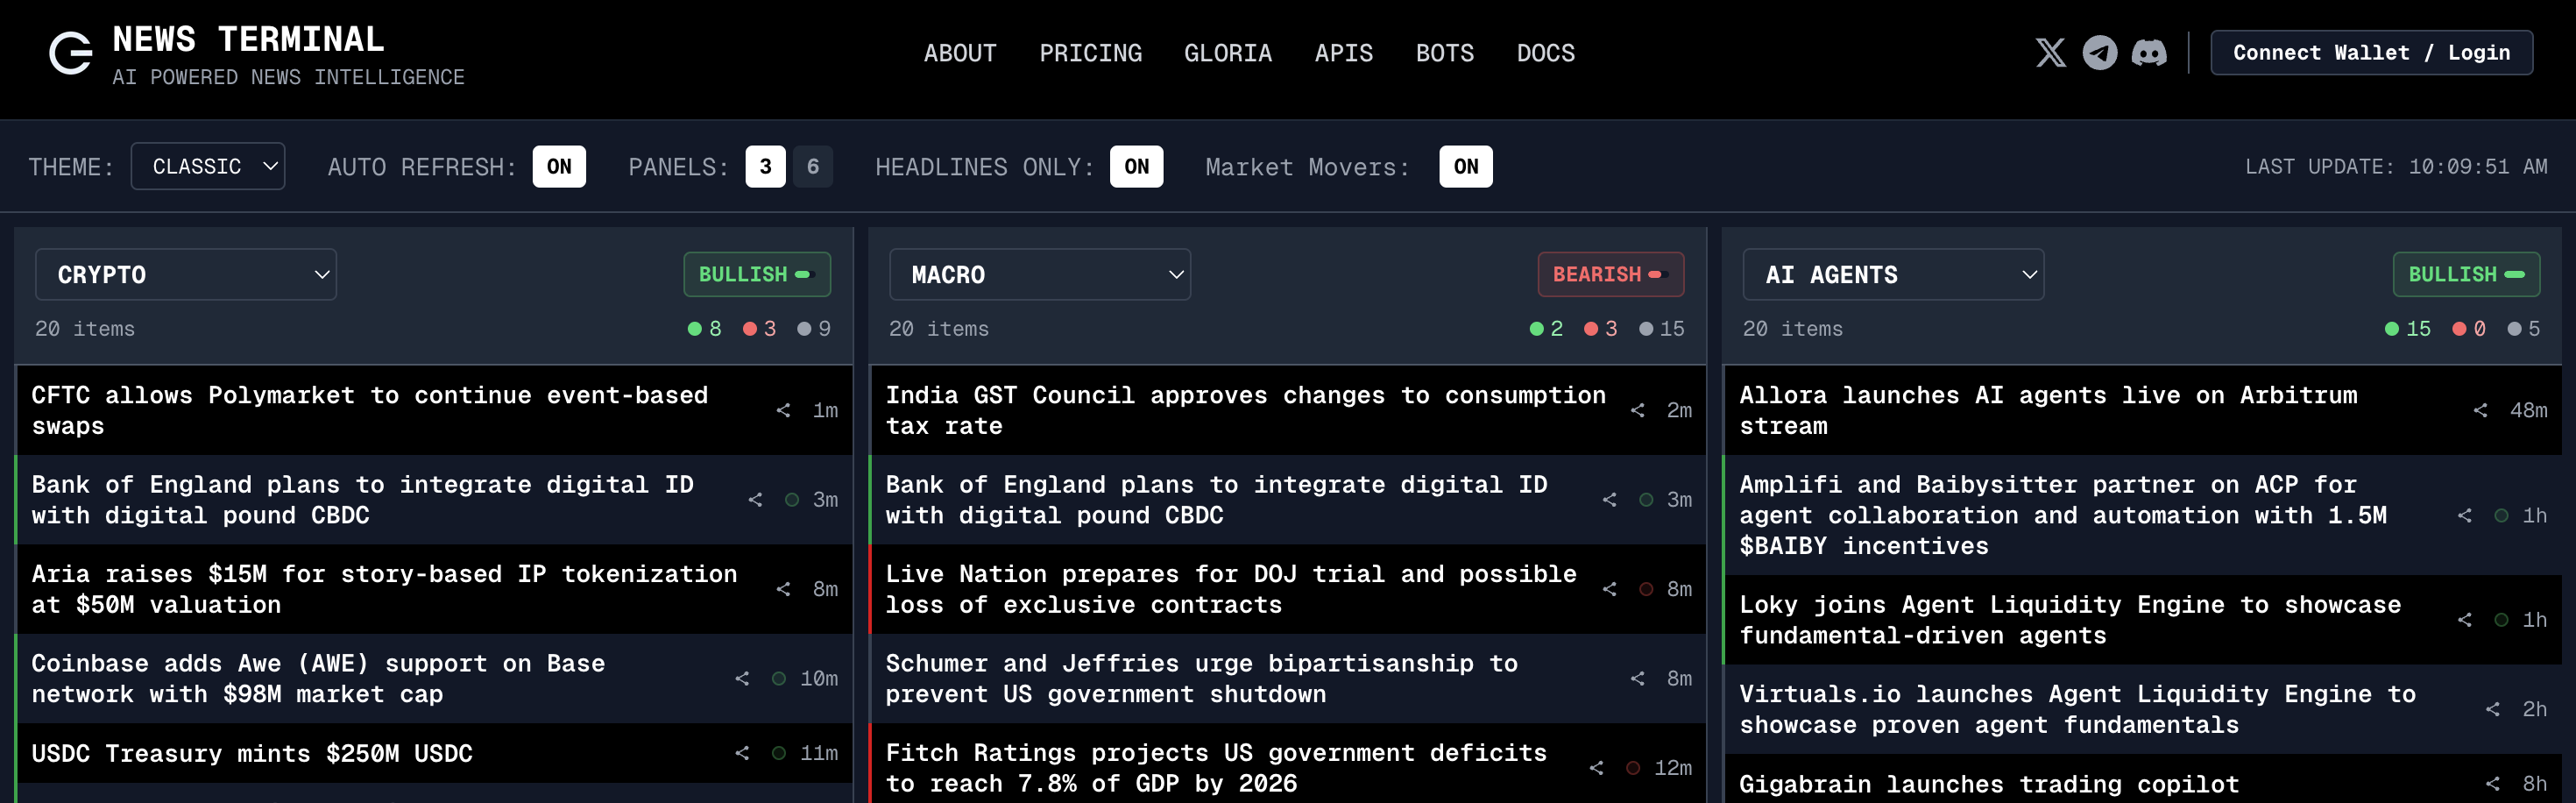Share the Live Nation DOJ trial headline
This screenshot has height=803, width=2576.
pyautogui.click(x=1609, y=589)
